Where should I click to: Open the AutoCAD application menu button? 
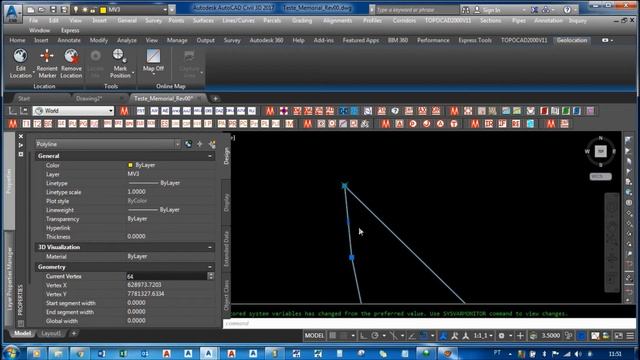pyautogui.click(x=12, y=12)
